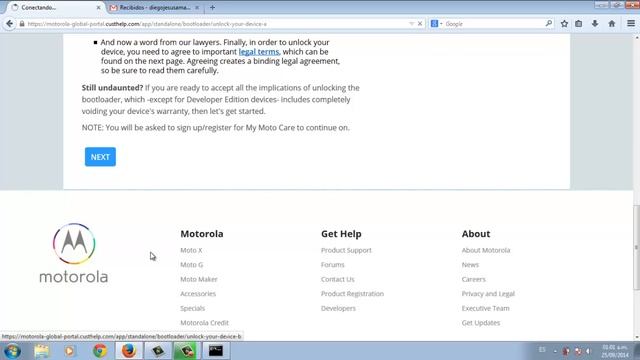Click the ES language indicator in tray
The image size is (640, 360).
542,350
